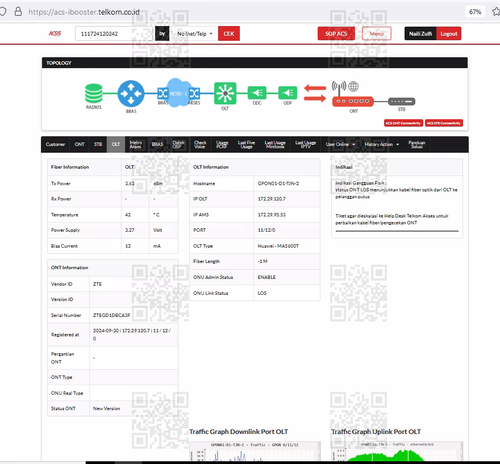Click the AKSES switch icon beside cloud
500x464 pixels.
click(x=194, y=93)
